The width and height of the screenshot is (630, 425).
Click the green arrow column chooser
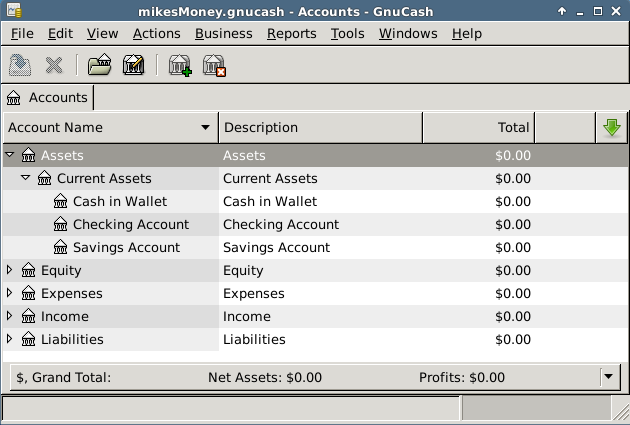coord(612,127)
